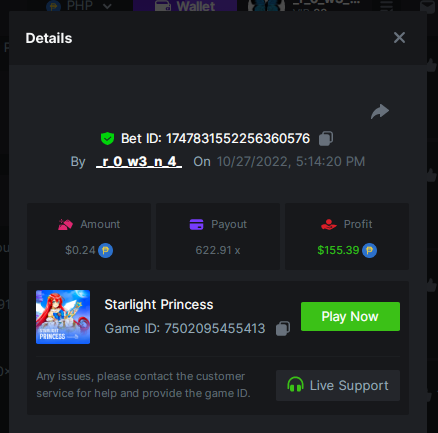Click the green verified shield icon
Viewport: 438px width, 433px height.
pyautogui.click(x=107, y=138)
